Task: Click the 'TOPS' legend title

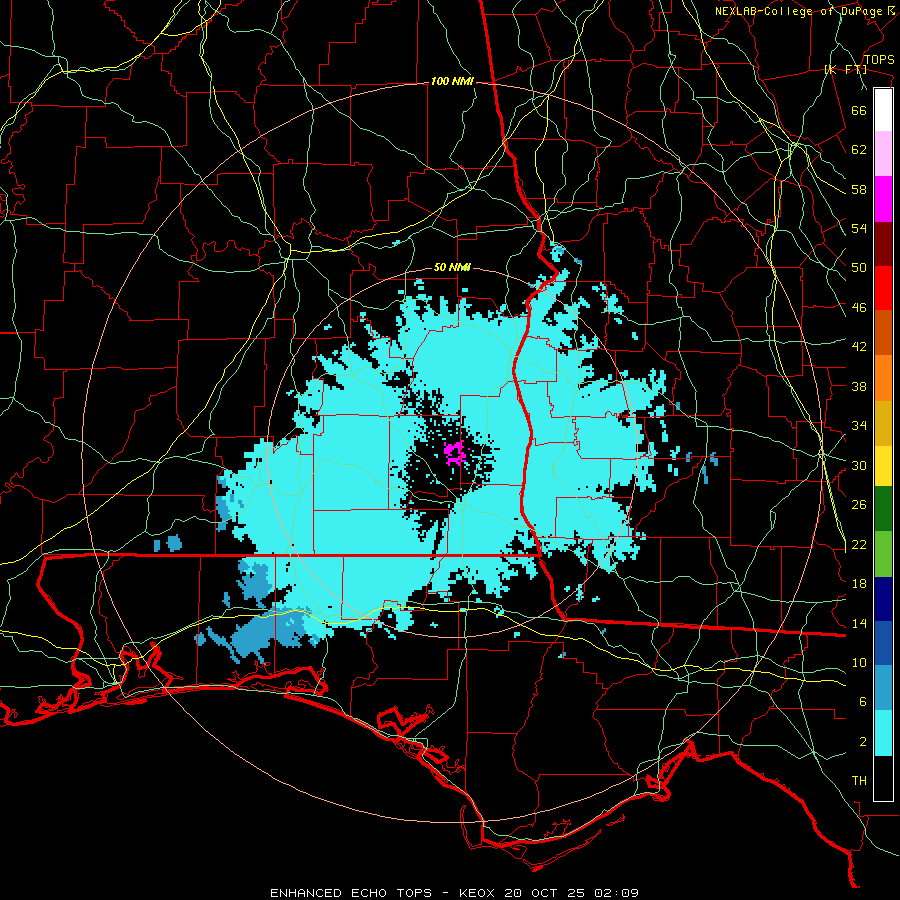Action: coord(879,60)
